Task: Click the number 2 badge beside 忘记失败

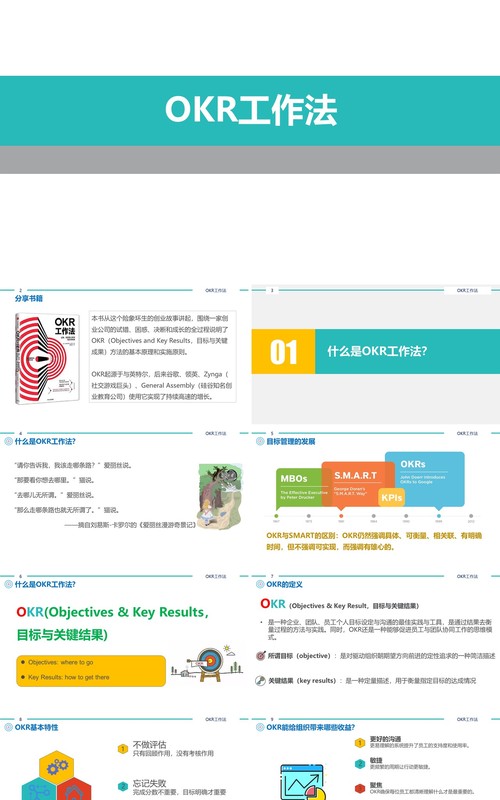Action: (x=122, y=786)
